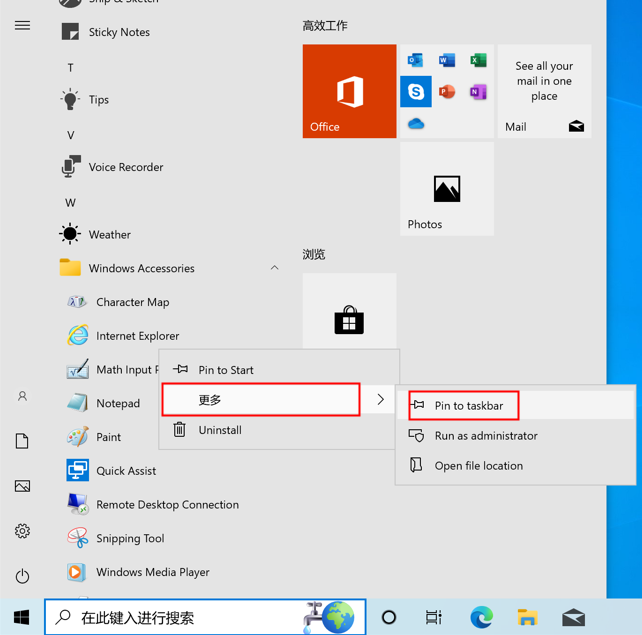642x635 pixels.
Task: Open Microsoft Edge from the taskbar
Action: (x=481, y=617)
